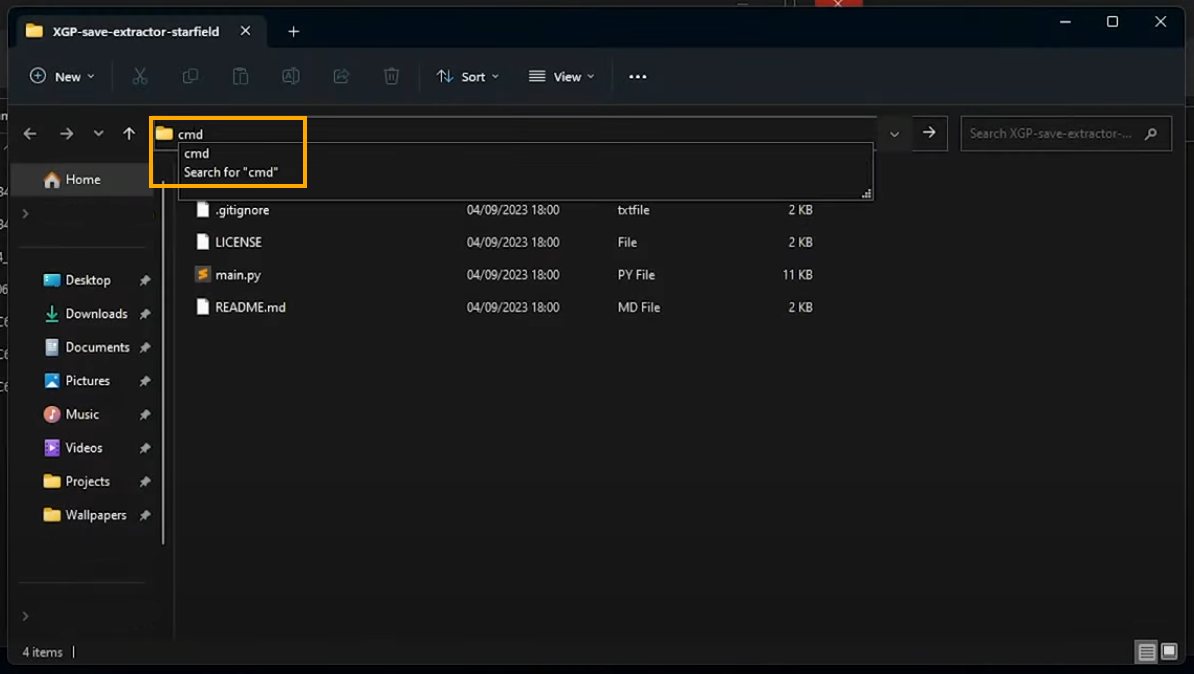This screenshot has width=1194, height=674.
Task: Click the Share icon in toolbar
Action: pos(341,76)
